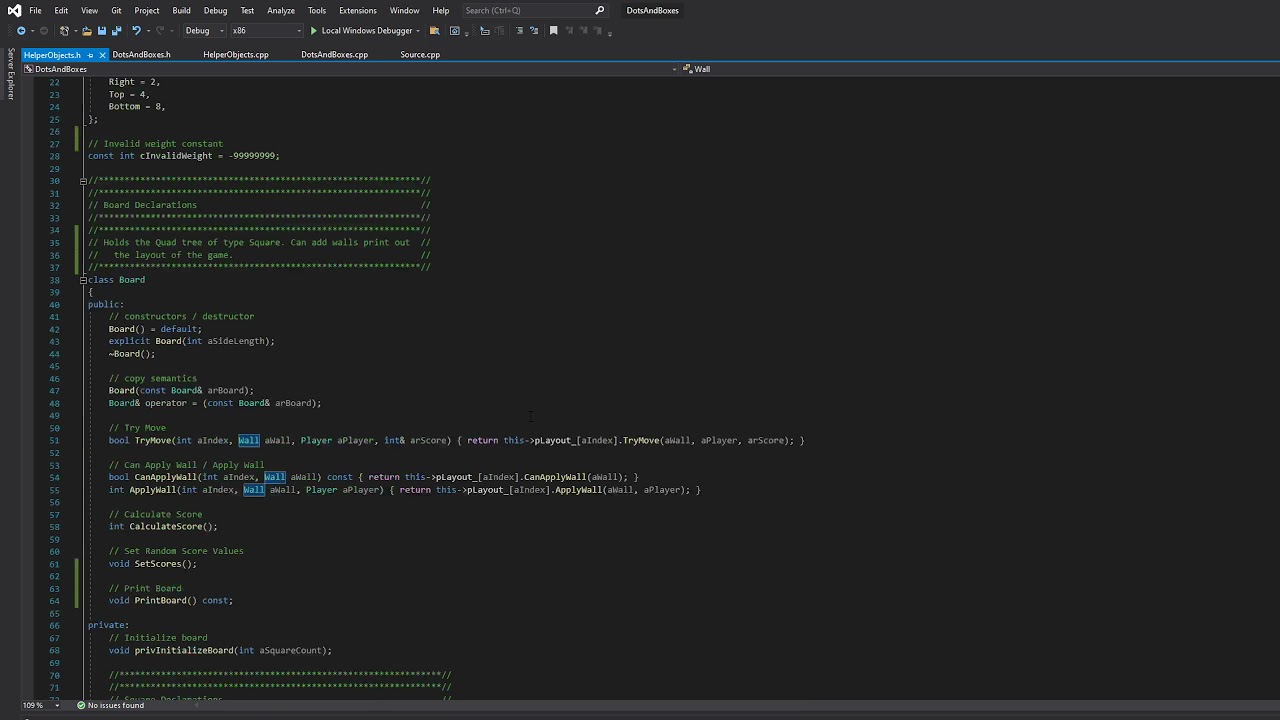Open the Tools menu
Screen dimensions: 1280x720
(x=317, y=11)
